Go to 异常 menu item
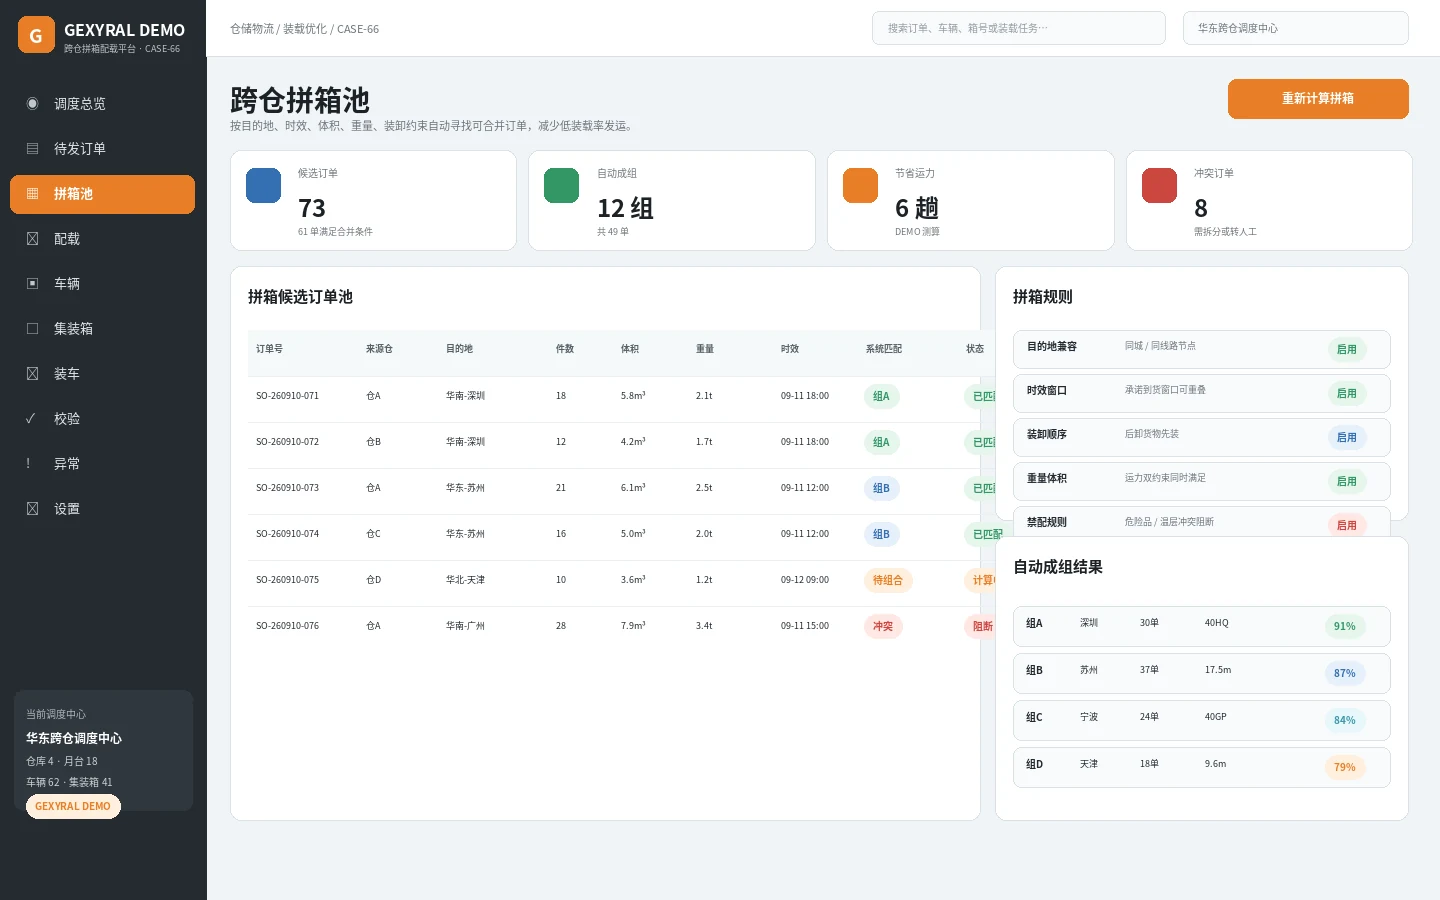Screen dimensions: 1440x900 102,464
